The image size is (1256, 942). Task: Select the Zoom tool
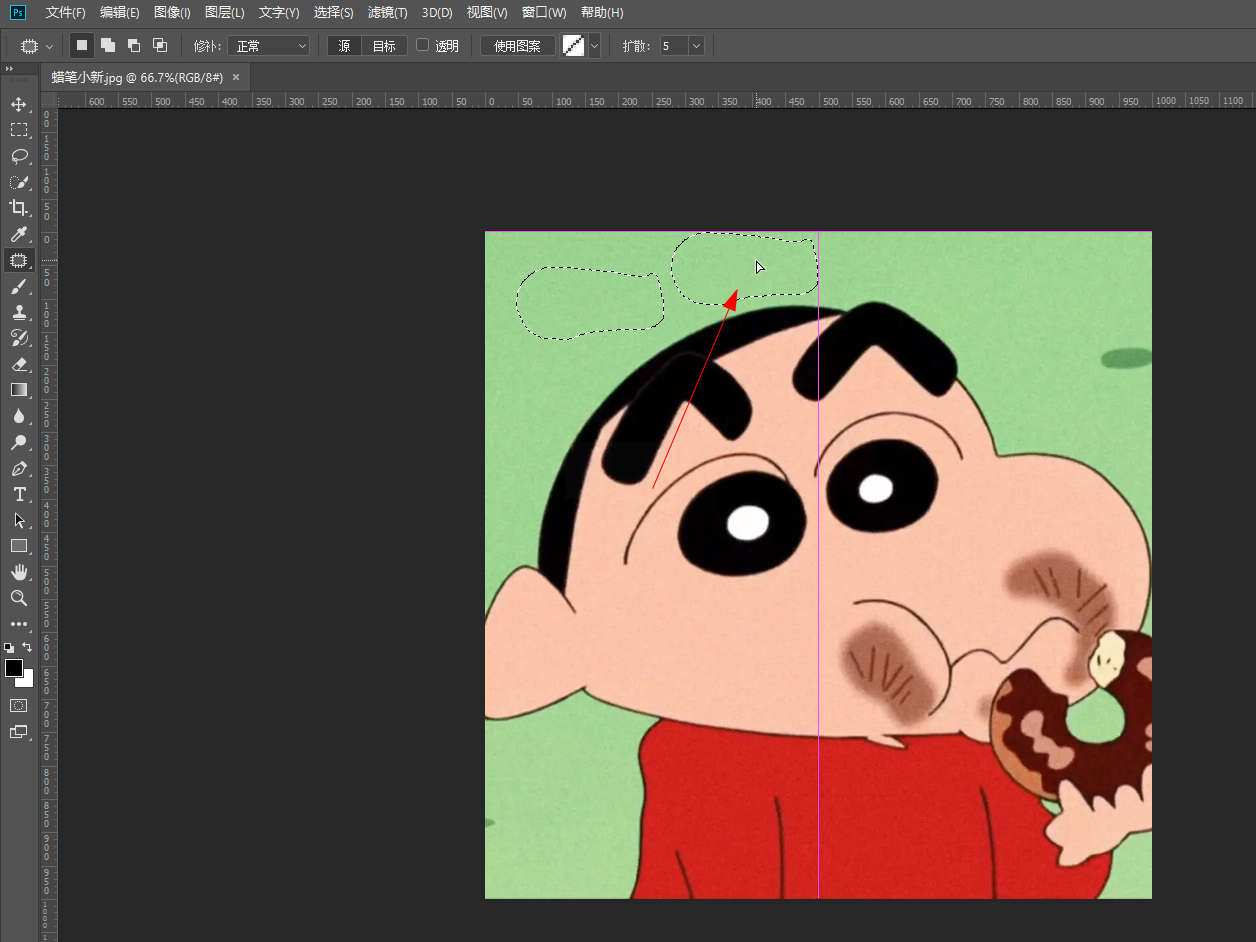click(x=19, y=598)
